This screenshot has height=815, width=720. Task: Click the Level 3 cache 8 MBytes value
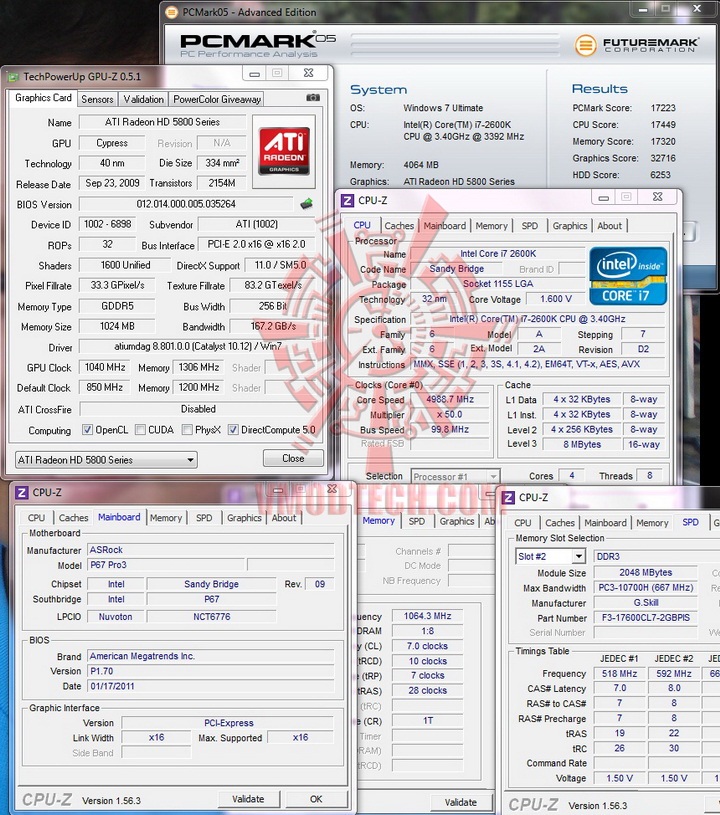pyautogui.click(x=582, y=444)
